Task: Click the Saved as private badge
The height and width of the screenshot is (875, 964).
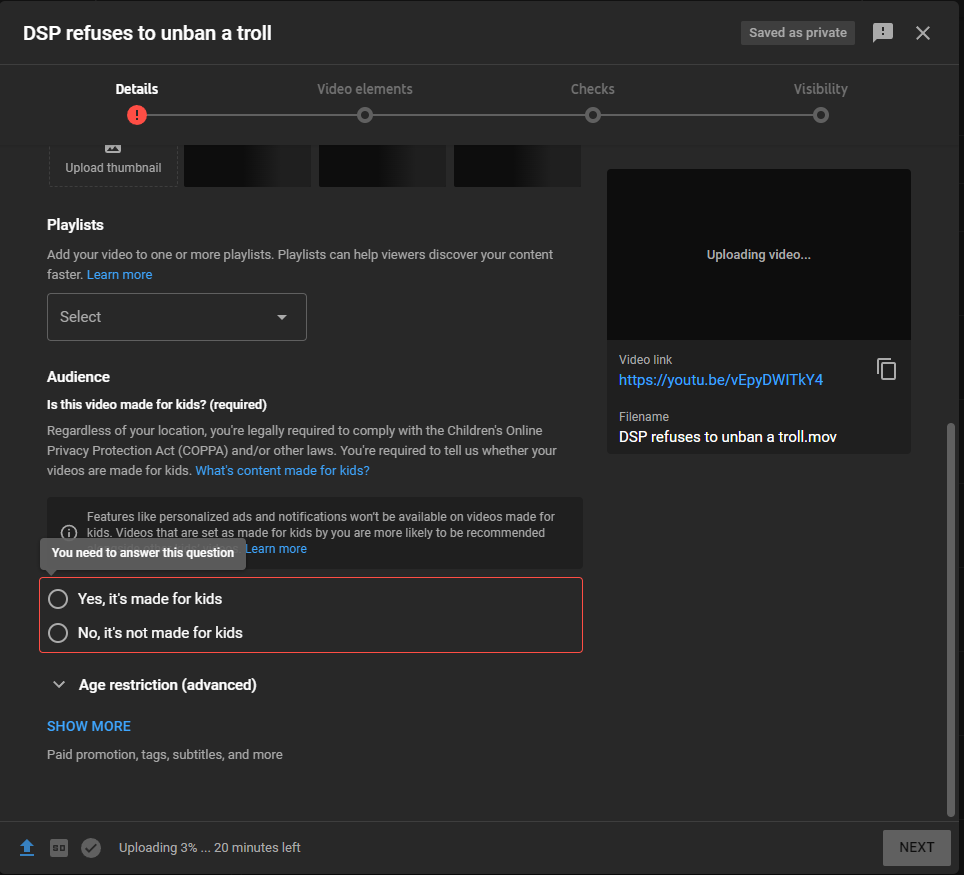Action: (797, 33)
